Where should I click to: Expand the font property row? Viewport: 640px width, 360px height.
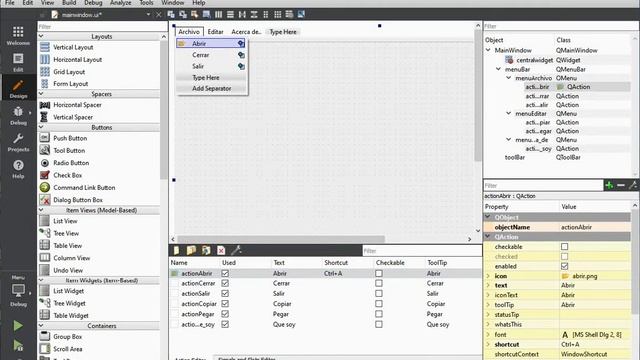click(x=488, y=334)
